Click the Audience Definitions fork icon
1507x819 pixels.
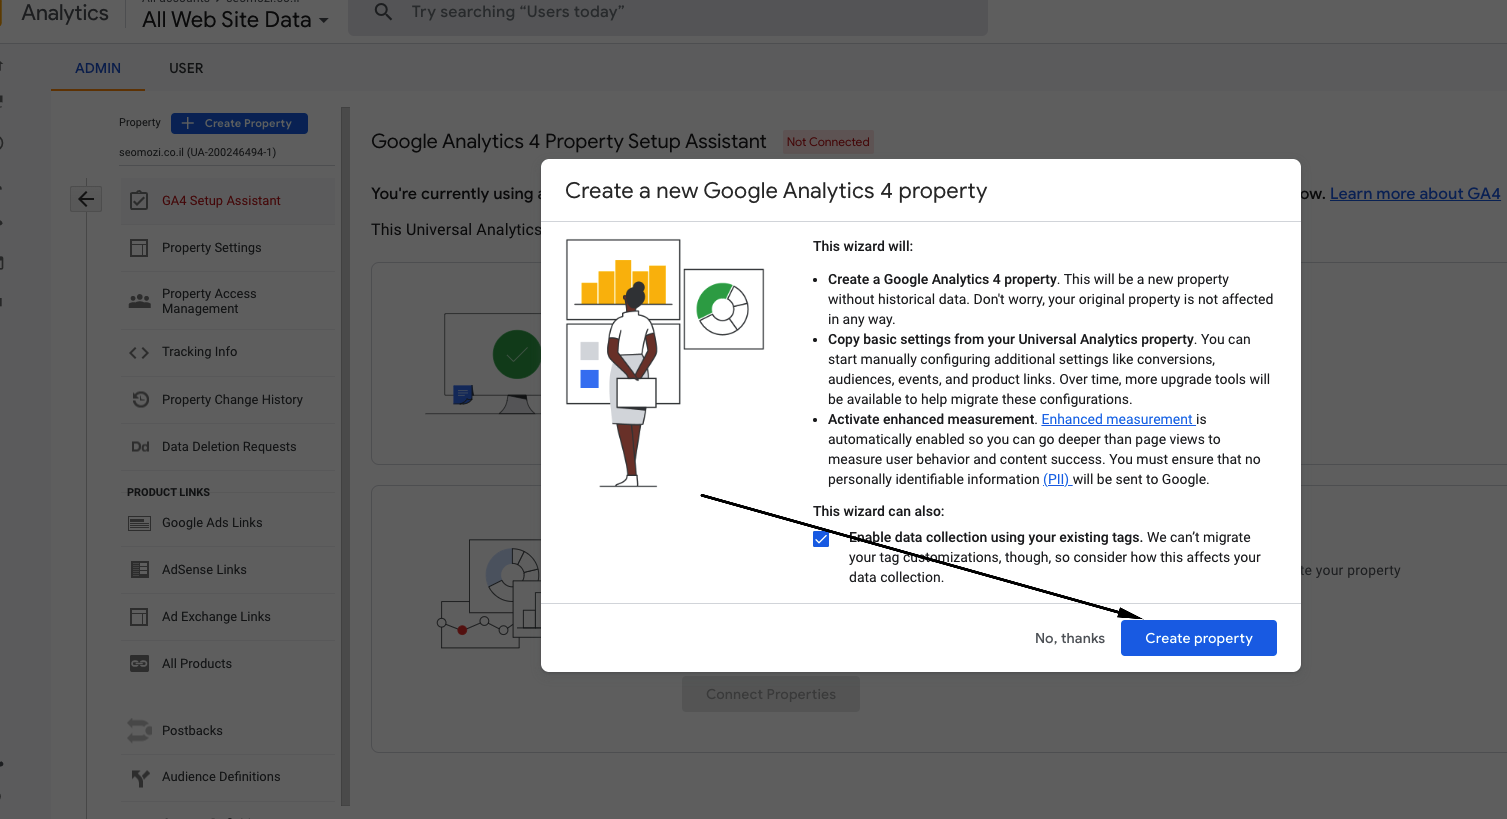point(140,777)
